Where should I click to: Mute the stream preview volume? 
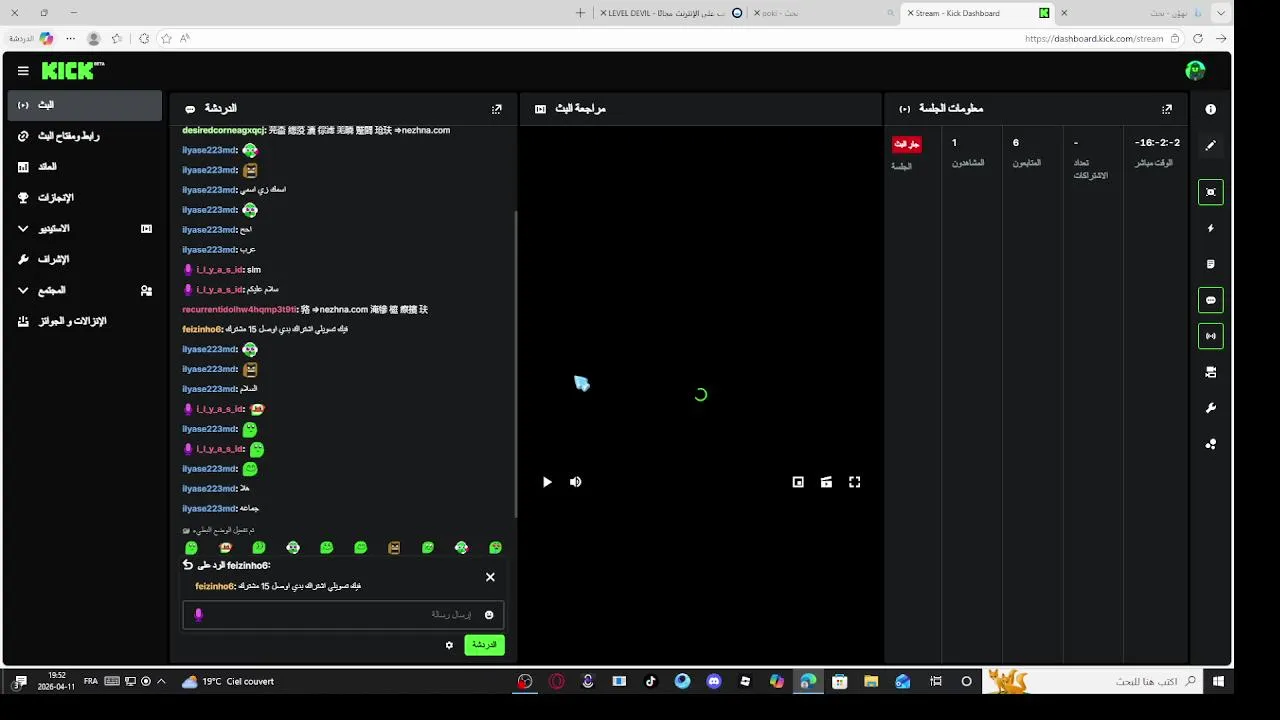pyautogui.click(x=576, y=482)
